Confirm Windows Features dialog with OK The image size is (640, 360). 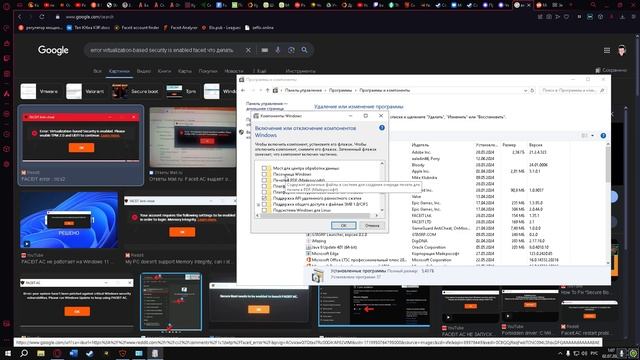tap(343, 225)
